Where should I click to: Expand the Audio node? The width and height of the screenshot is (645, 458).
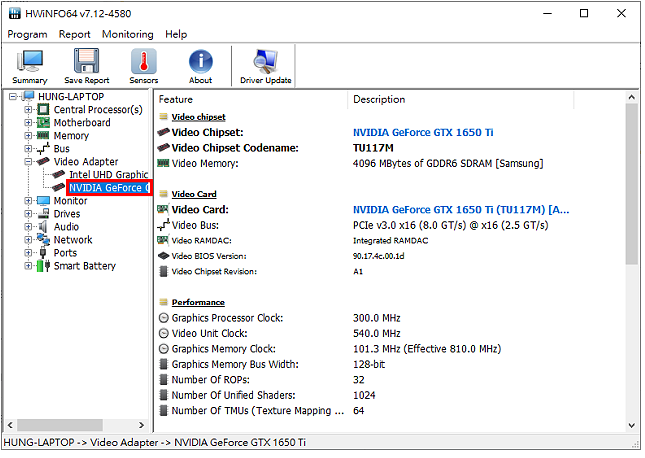(x=28, y=227)
